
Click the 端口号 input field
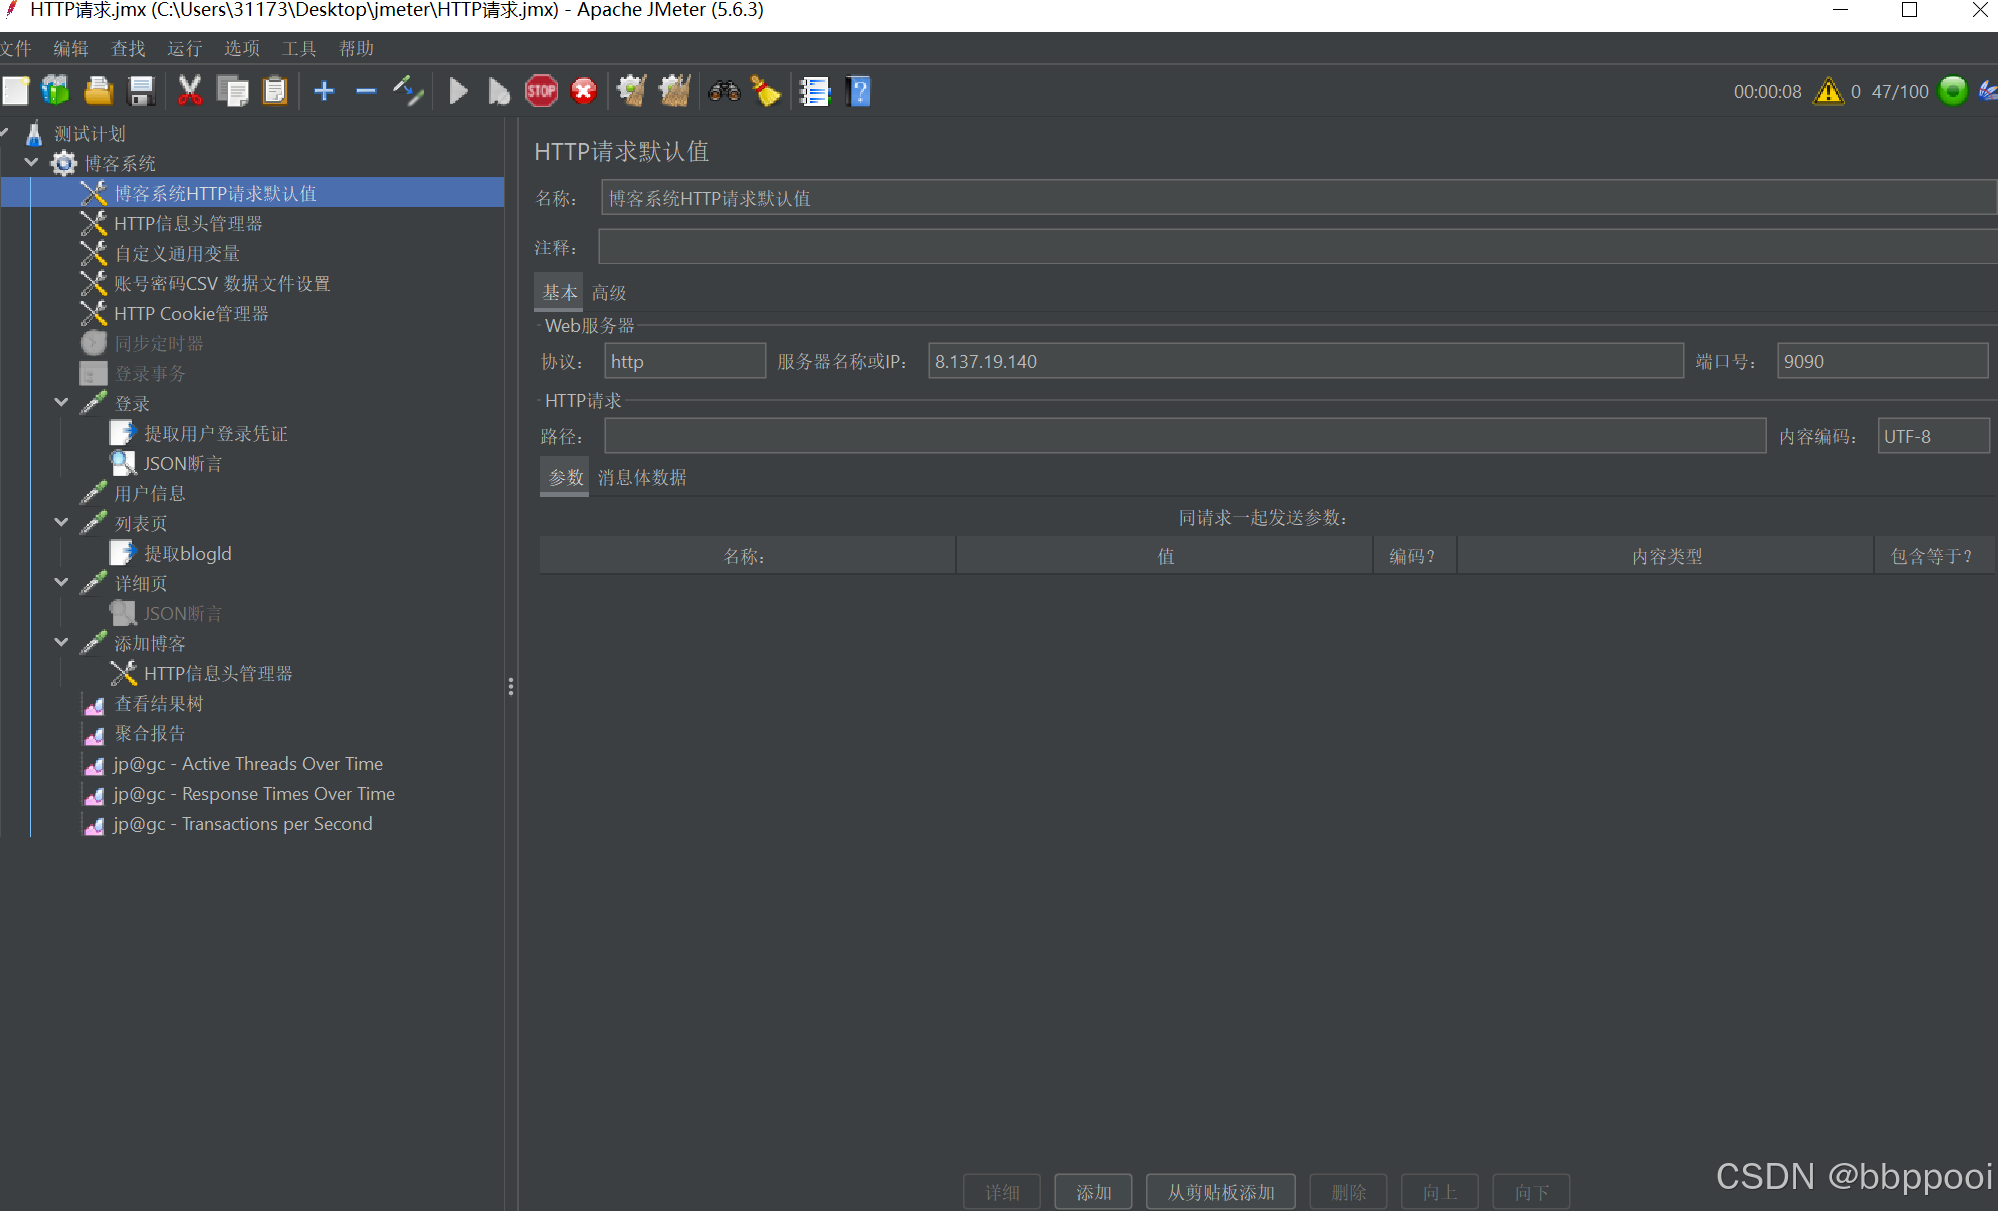[x=1881, y=361]
